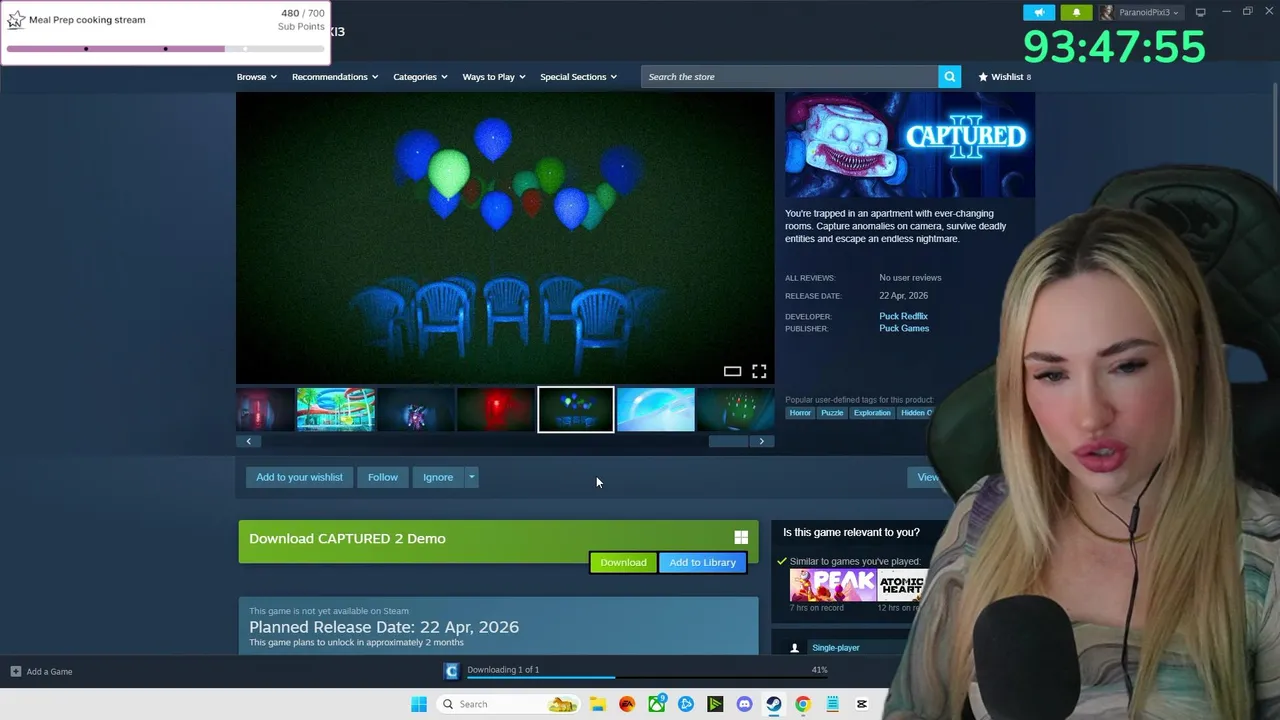
Task: Open Discord from the taskbar
Action: point(744,704)
